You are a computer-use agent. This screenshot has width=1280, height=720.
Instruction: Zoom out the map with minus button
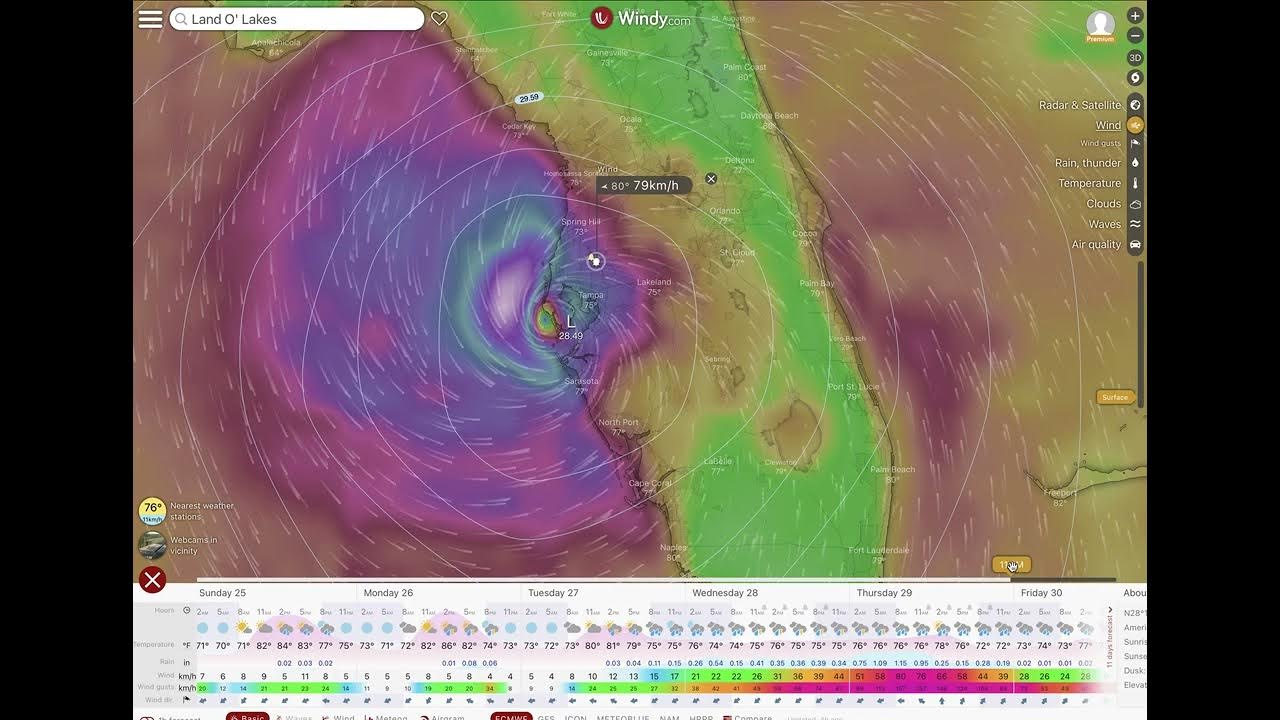click(1135, 35)
